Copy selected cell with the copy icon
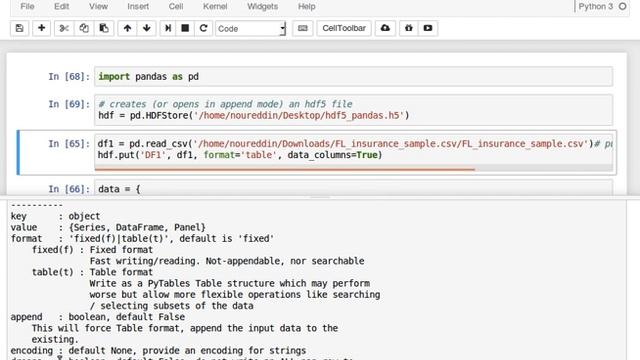This screenshot has width=640, height=360. (84, 28)
